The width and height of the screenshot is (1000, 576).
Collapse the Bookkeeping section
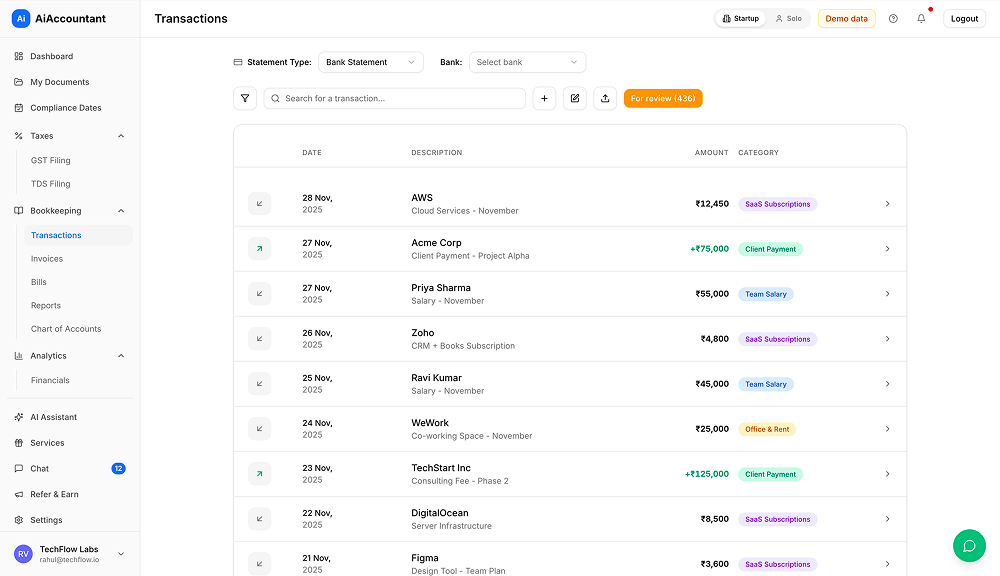(121, 210)
